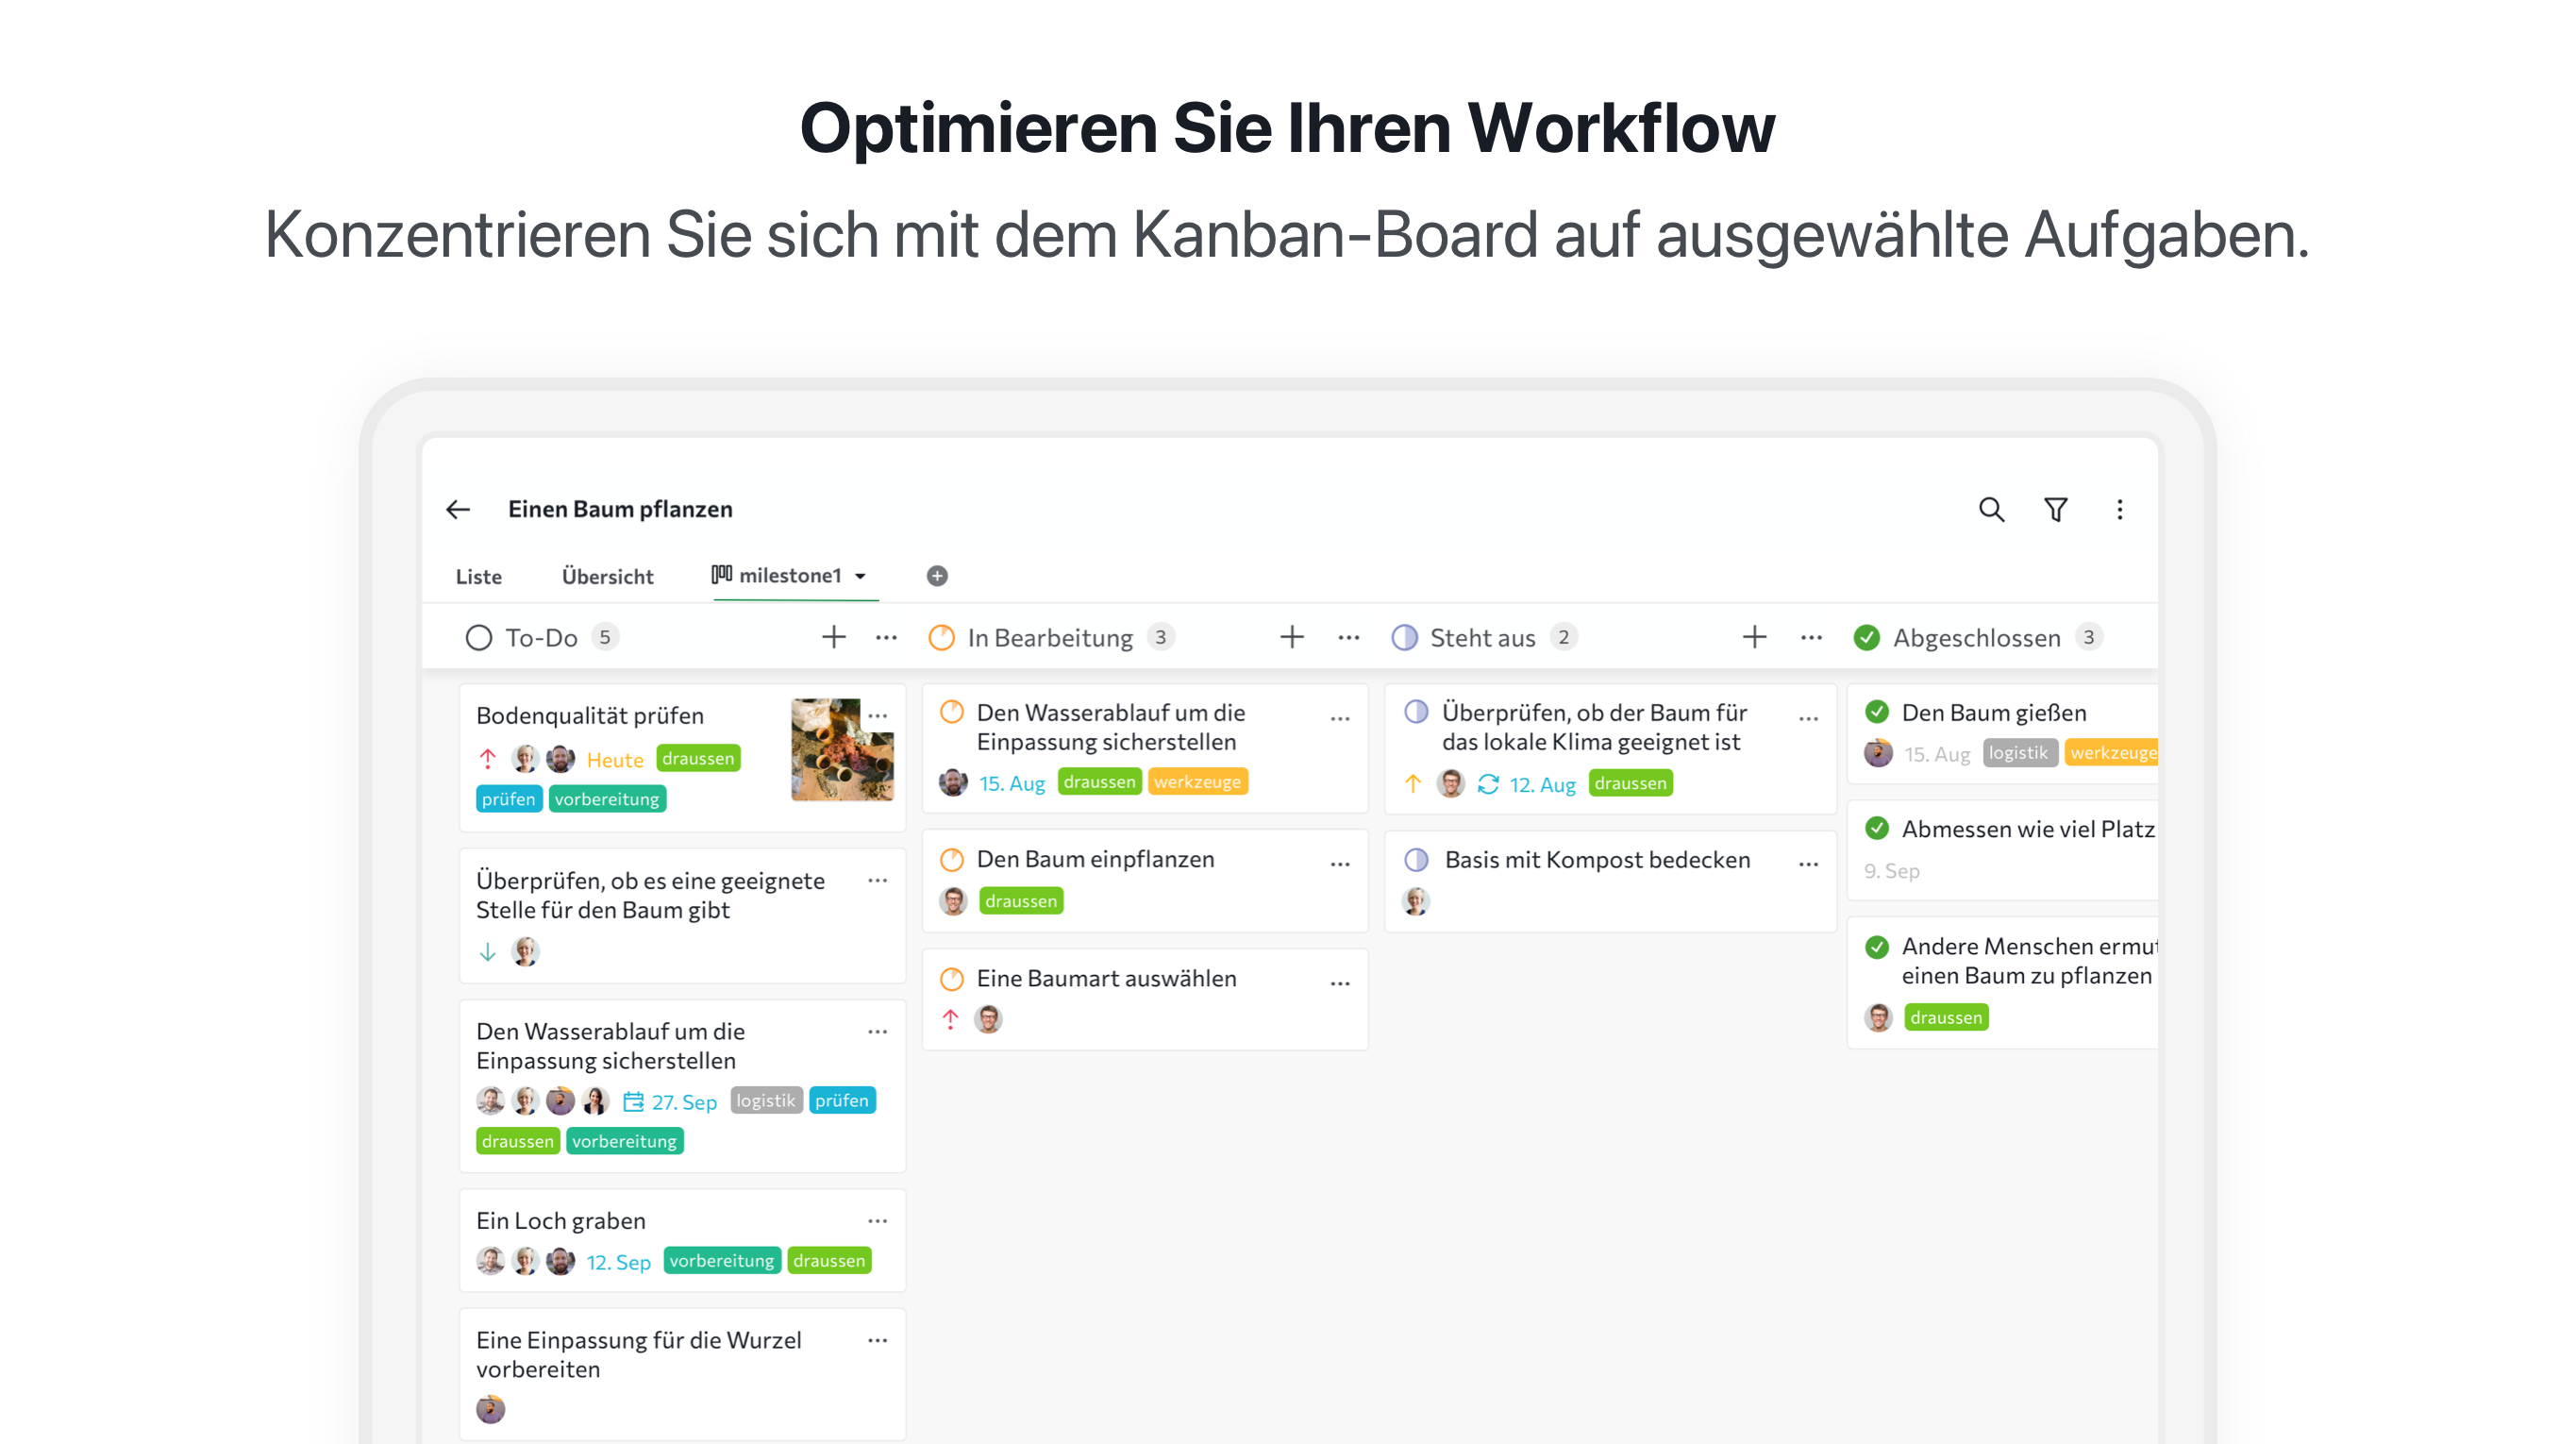Click gray logistik tag on 27. Sep card

(766, 1101)
